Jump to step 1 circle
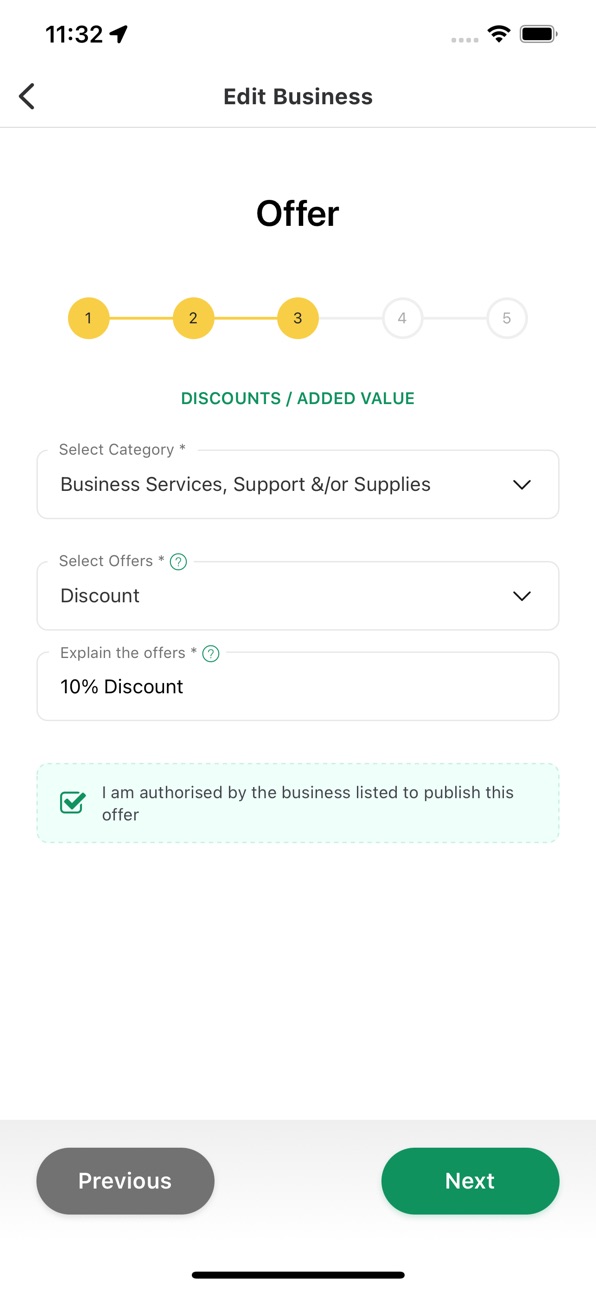Image resolution: width=596 pixels, height=1290 pixels. tap(88, 318)
